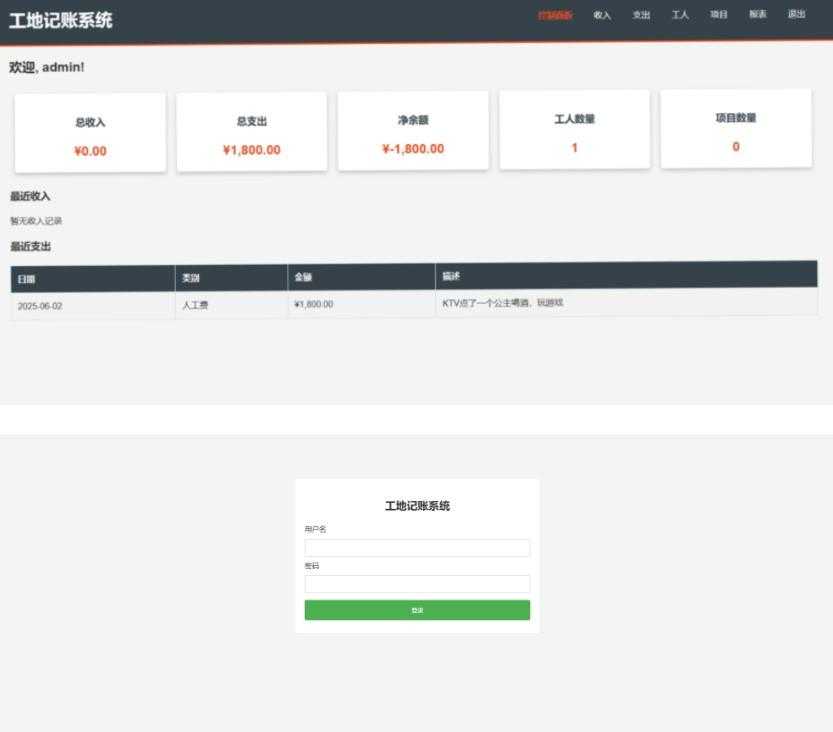Click the 金额 amount column header

coord(303,277)
